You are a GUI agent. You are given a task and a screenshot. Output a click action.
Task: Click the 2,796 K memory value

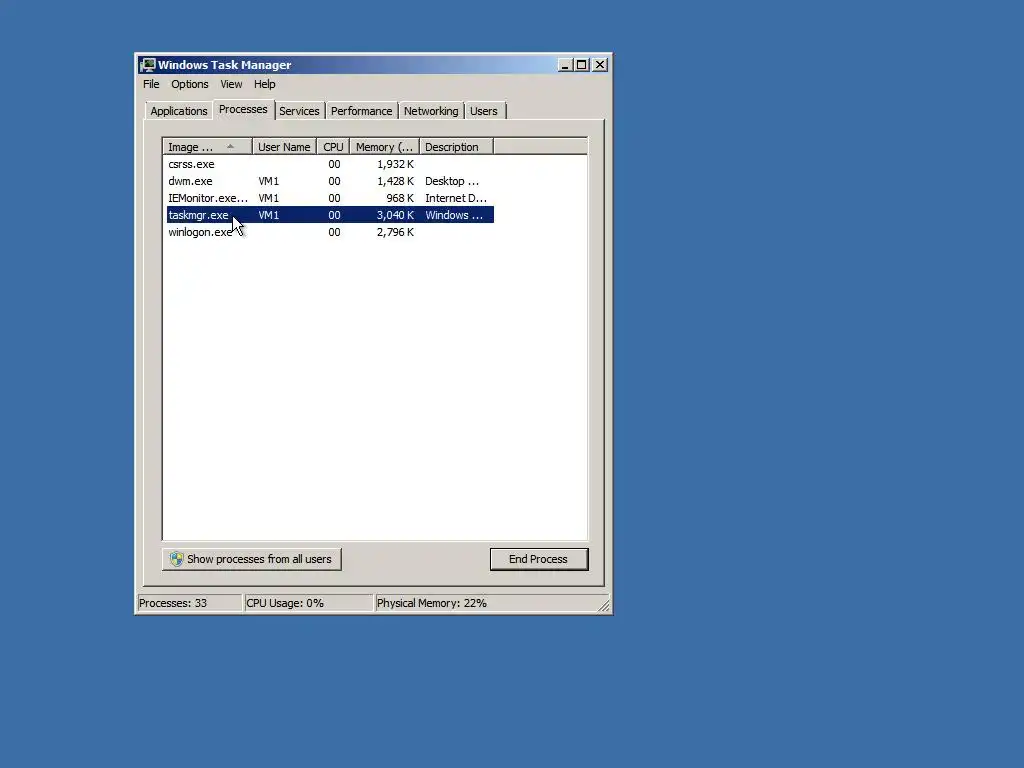coord(395,232)
